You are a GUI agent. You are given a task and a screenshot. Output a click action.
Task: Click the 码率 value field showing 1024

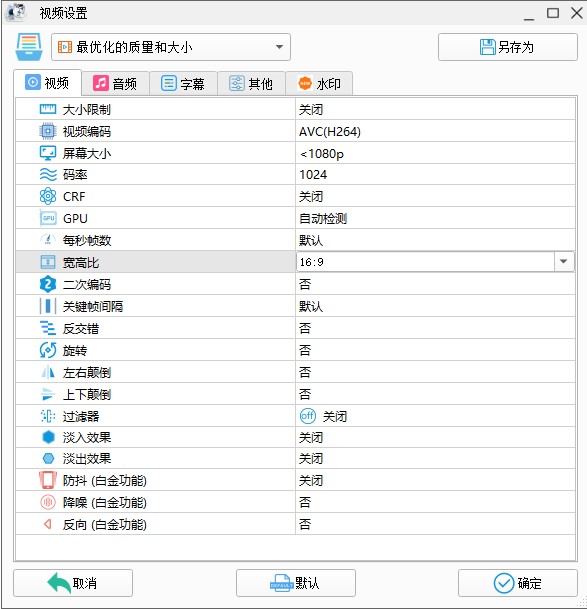435,175
